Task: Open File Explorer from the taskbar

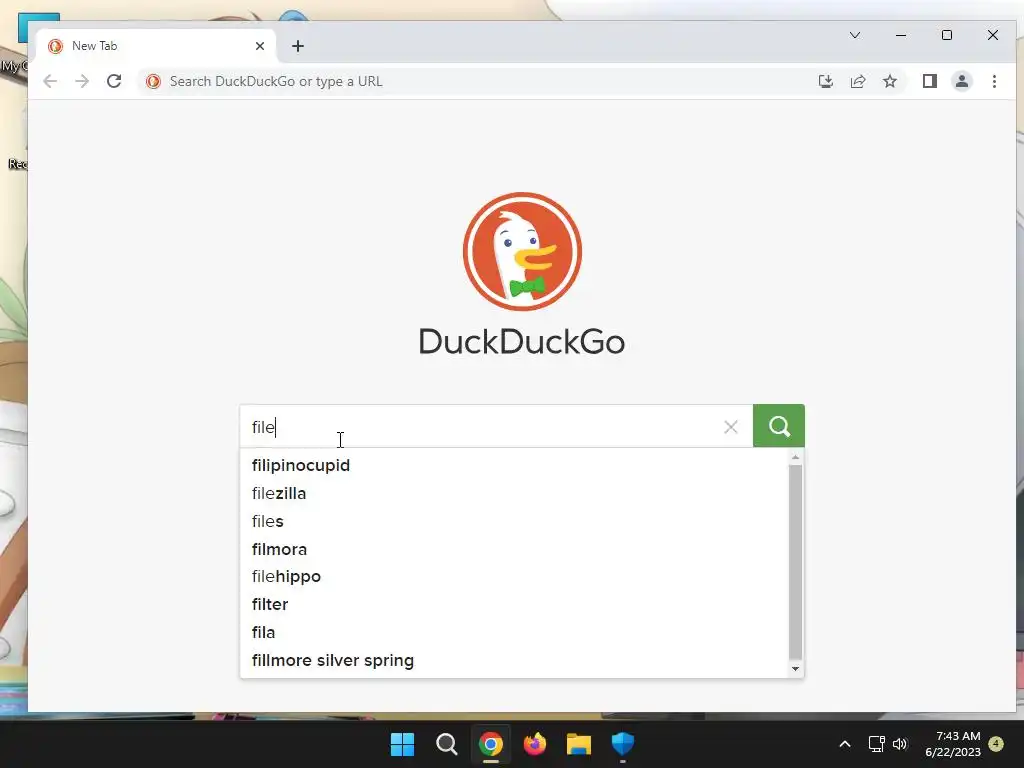Action: point(579,744)
